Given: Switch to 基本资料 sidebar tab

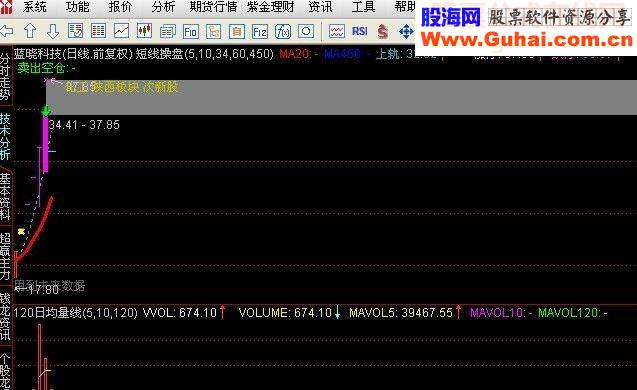Looking at the screenshot, I should (x=5, y=196).
